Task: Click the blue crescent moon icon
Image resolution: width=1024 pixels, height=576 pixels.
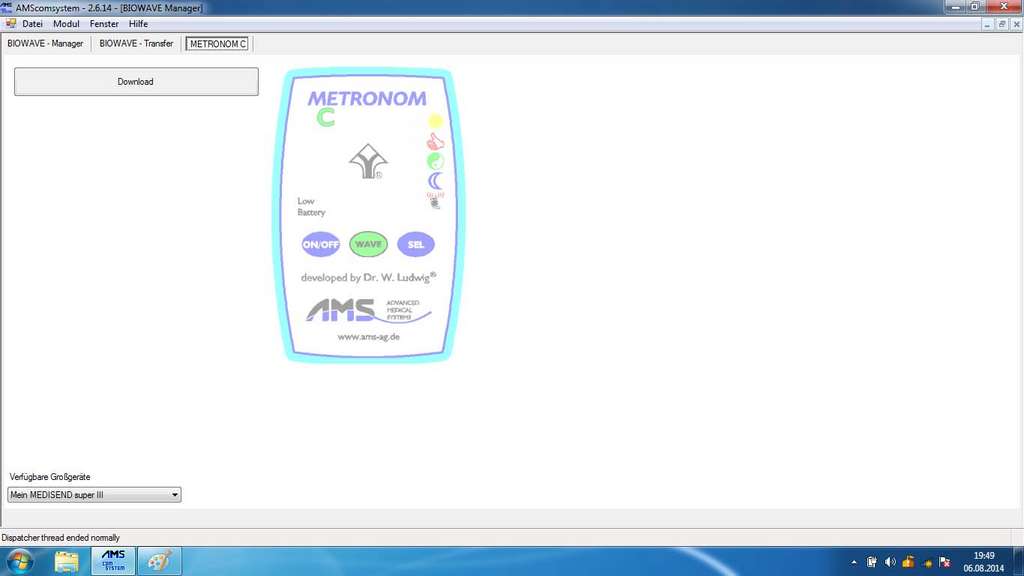Action: click(x=436, y=181)
